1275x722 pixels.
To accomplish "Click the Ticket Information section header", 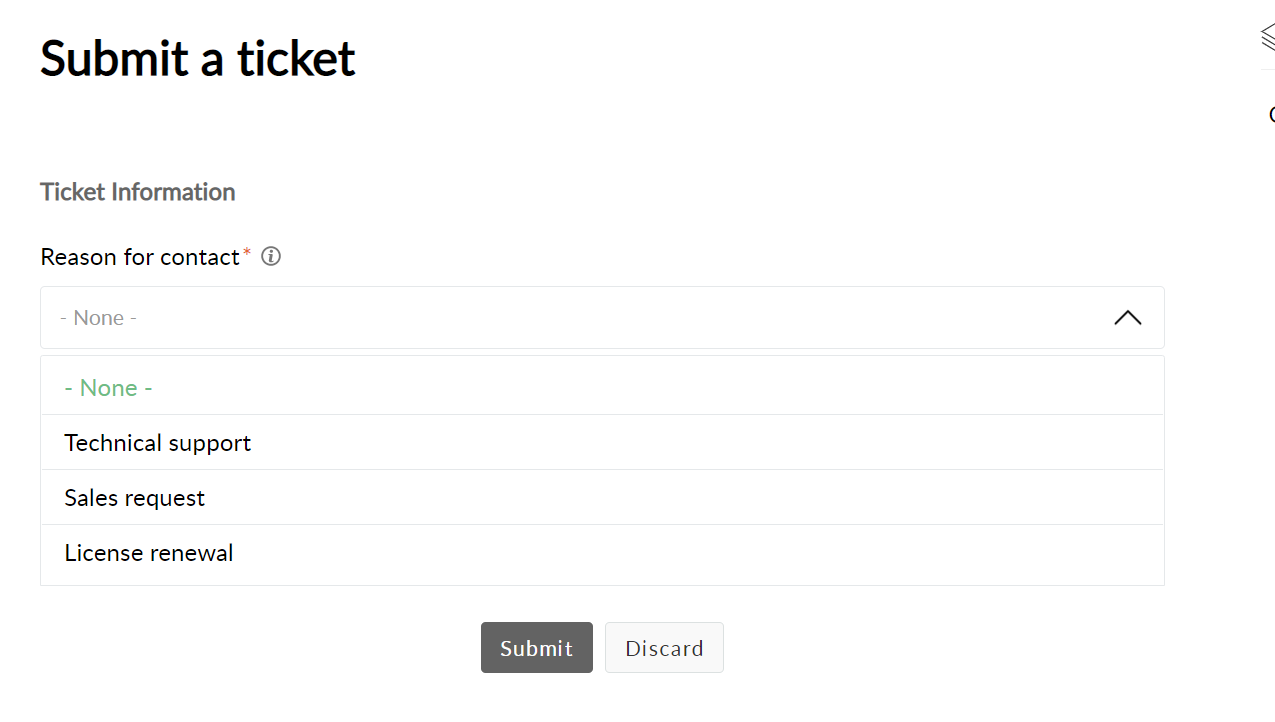I will 137,192.
